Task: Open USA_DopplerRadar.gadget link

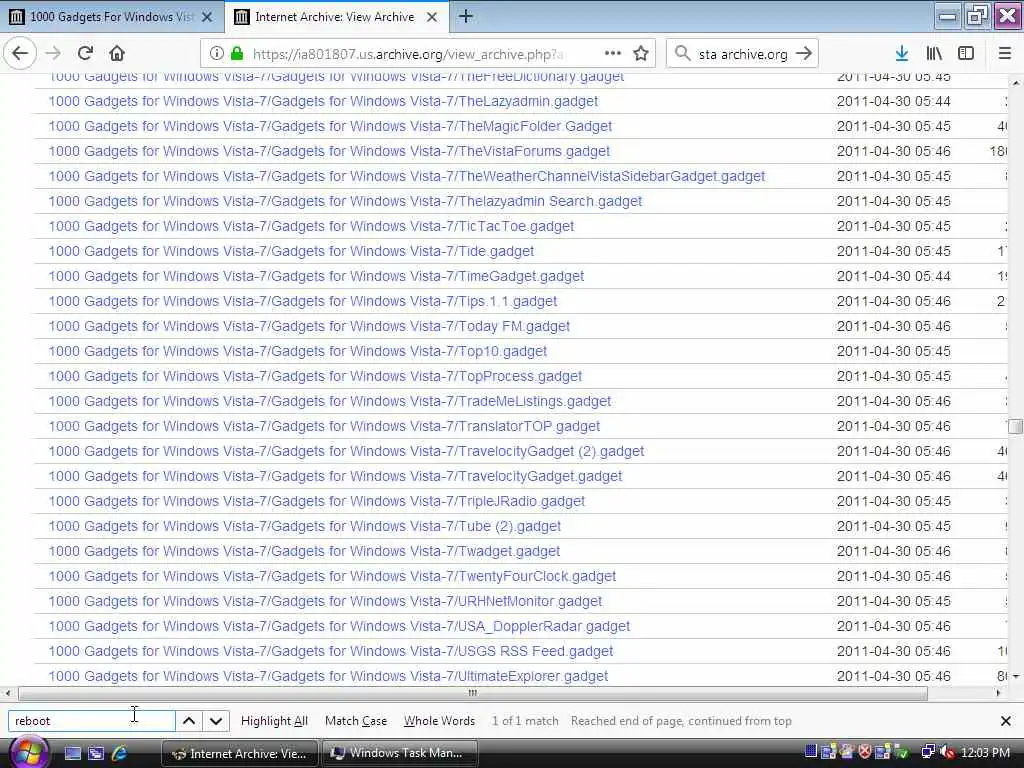Action: tap(340, 626)
